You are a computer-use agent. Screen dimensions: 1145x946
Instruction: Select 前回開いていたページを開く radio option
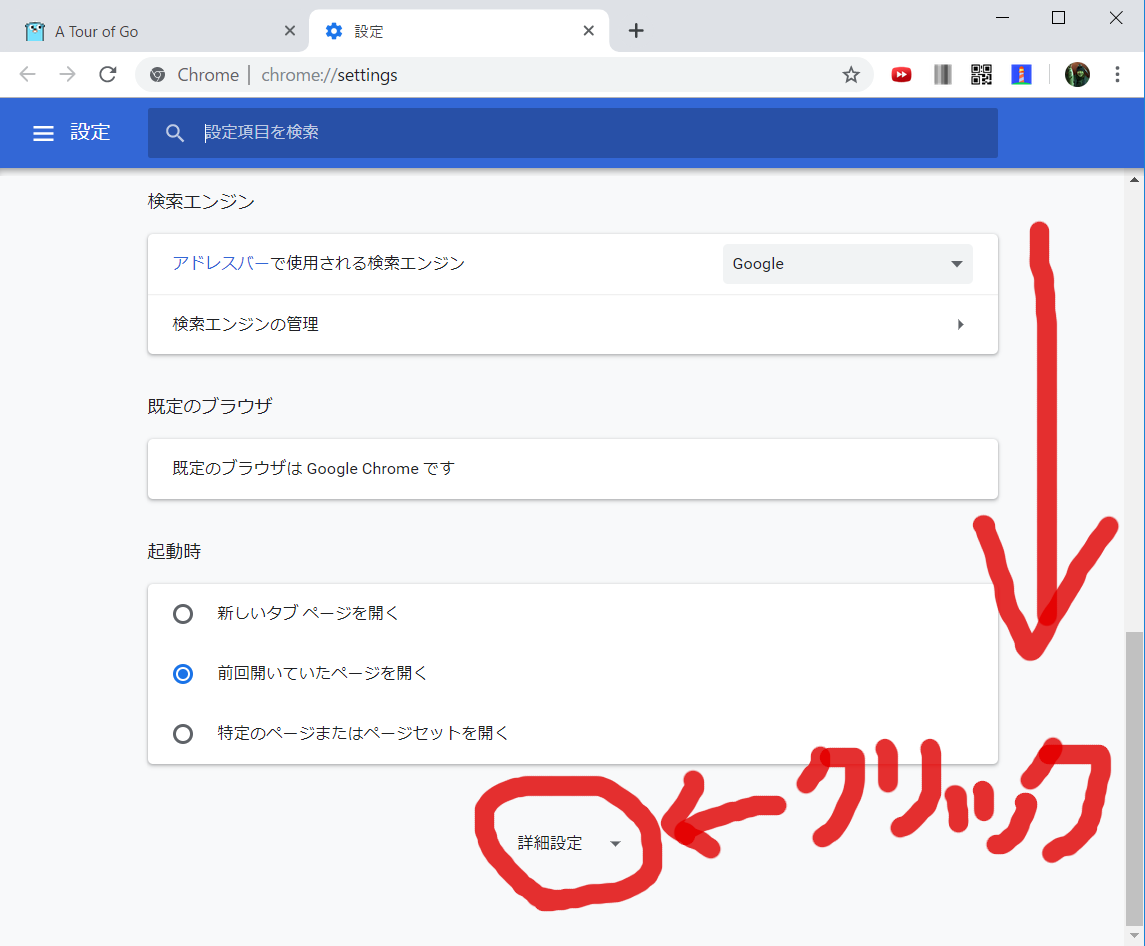tap(183, 674)
